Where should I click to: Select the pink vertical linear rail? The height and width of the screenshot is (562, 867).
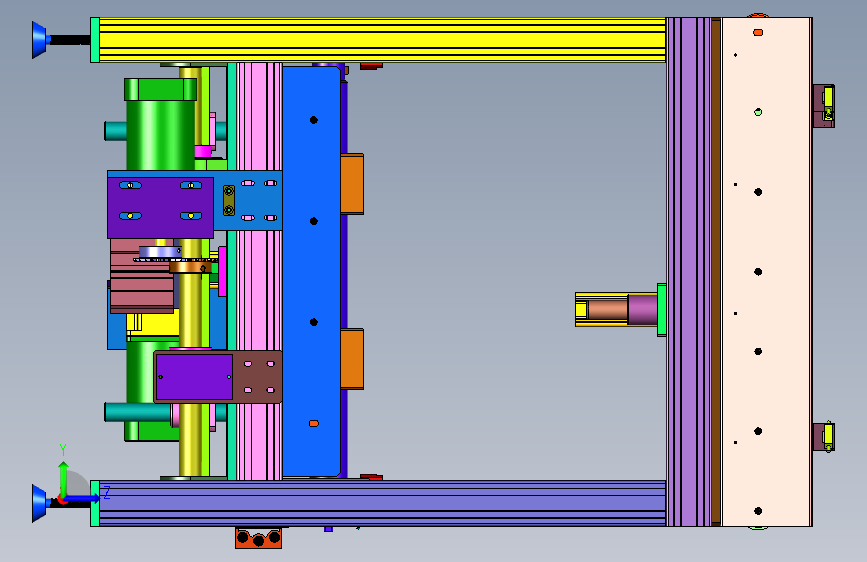click(259, 271)
